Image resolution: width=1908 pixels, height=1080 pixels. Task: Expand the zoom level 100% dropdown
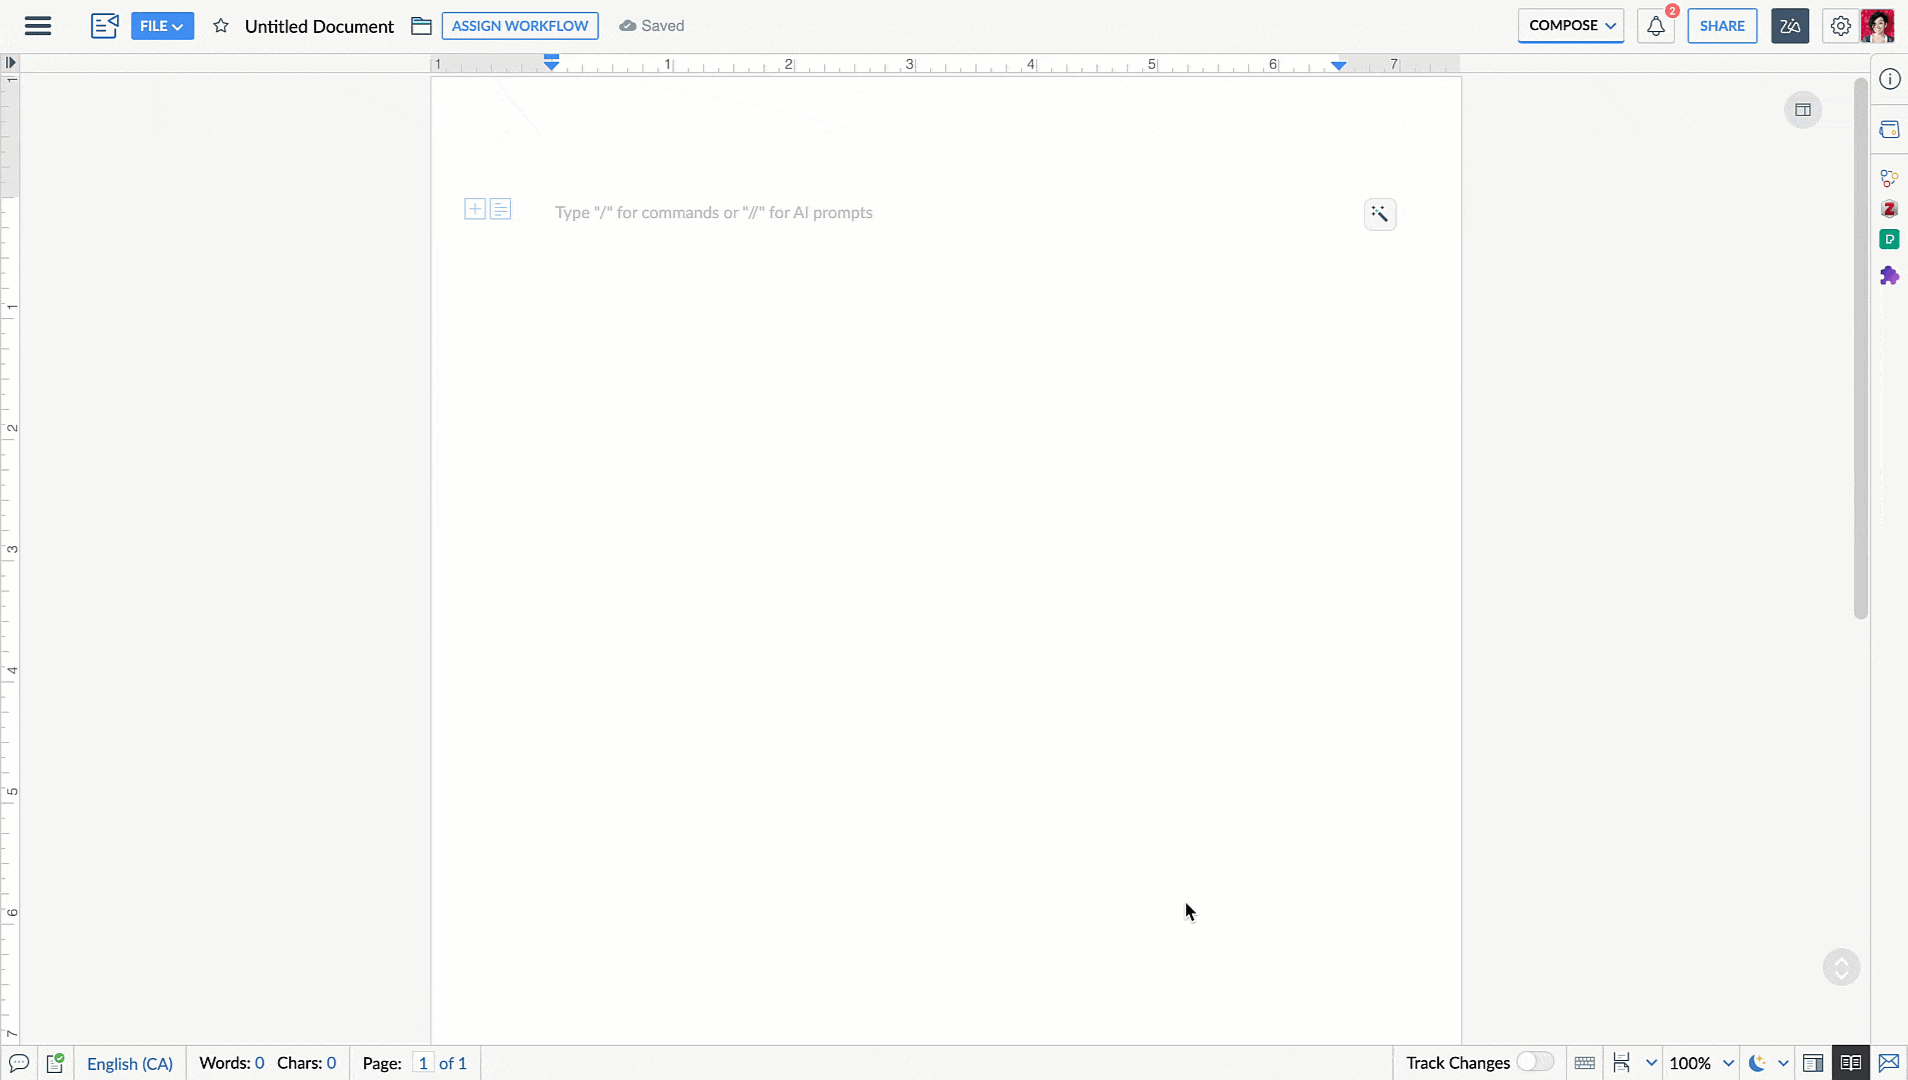1727,1063
